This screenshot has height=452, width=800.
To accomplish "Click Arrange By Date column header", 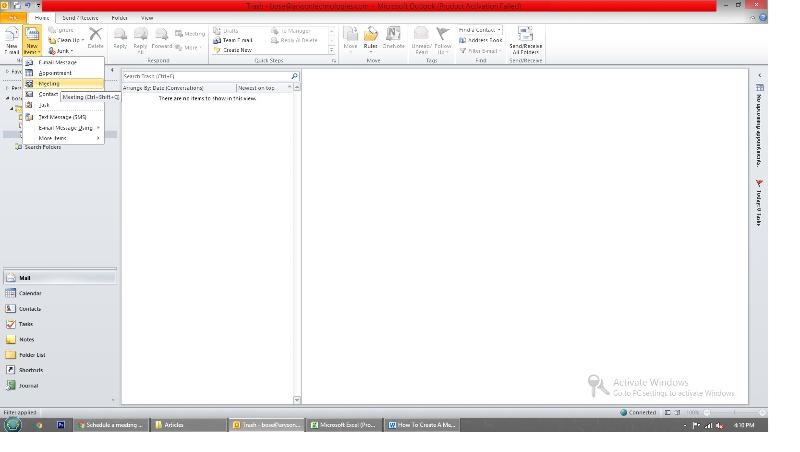I will coord(179,88).
